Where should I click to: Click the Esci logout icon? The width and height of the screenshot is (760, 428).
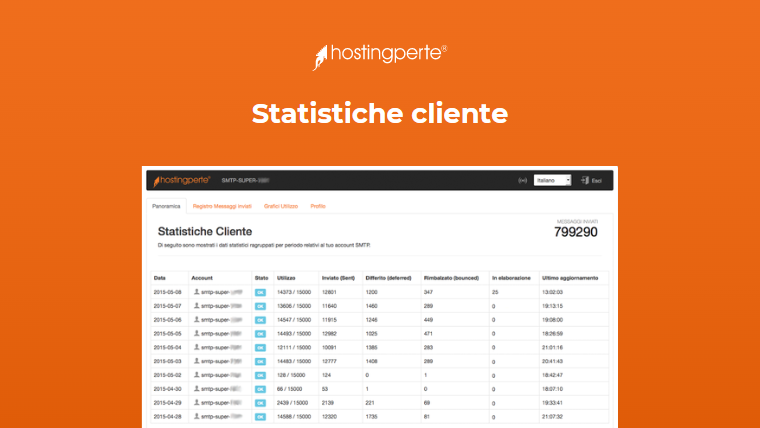584,181
